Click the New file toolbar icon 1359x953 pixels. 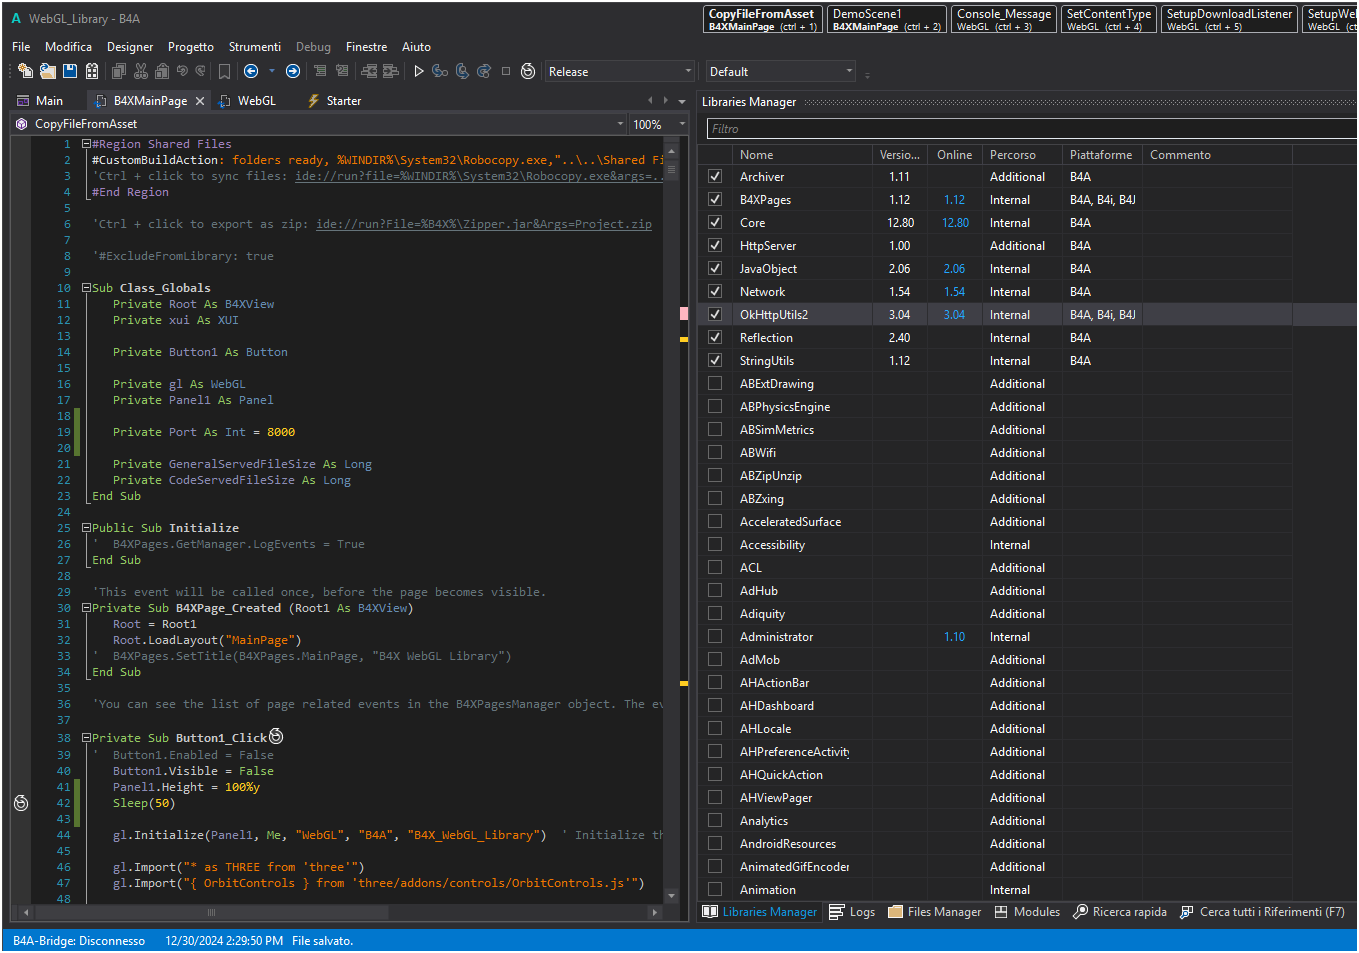tap(25, 71)
